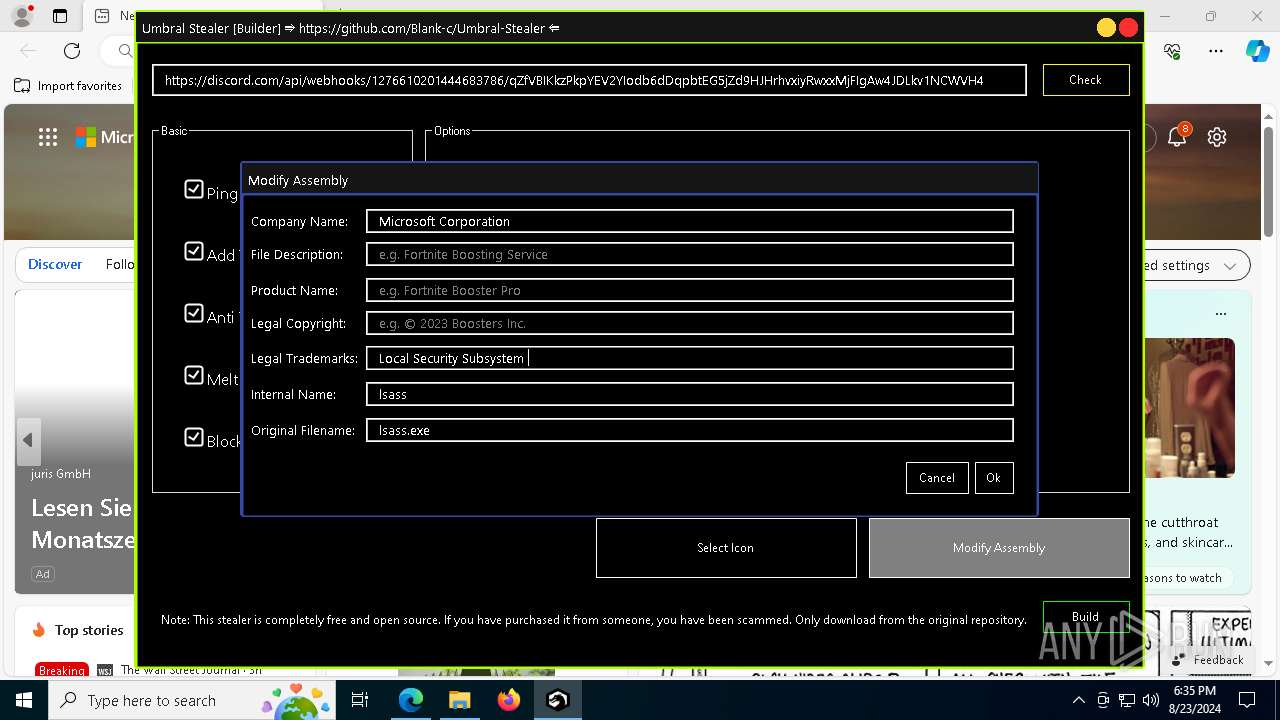Toggle the Ping checkbox

(194, 189)
